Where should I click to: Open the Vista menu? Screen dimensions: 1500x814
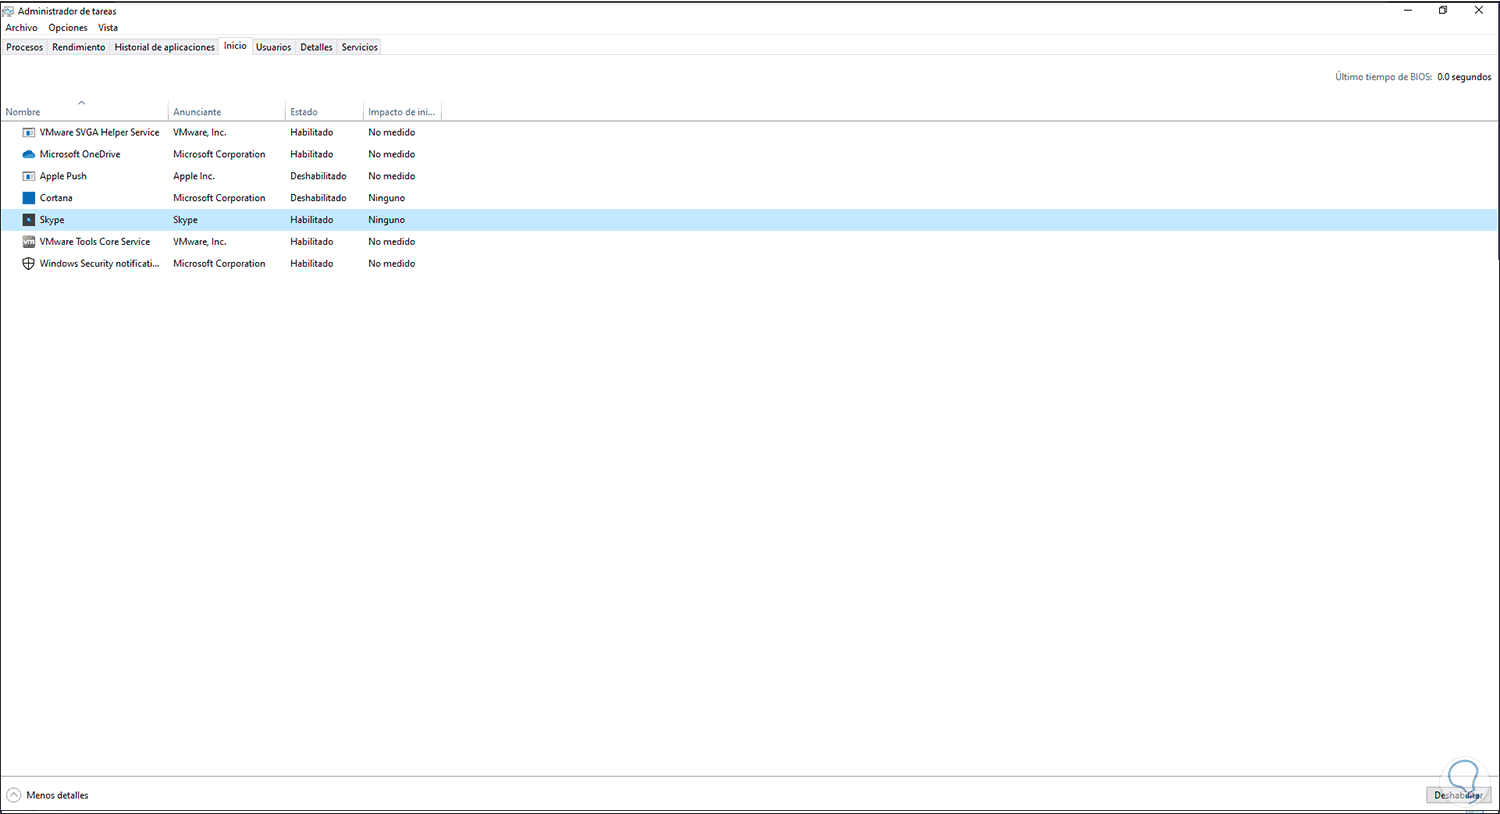coord(108,28)
